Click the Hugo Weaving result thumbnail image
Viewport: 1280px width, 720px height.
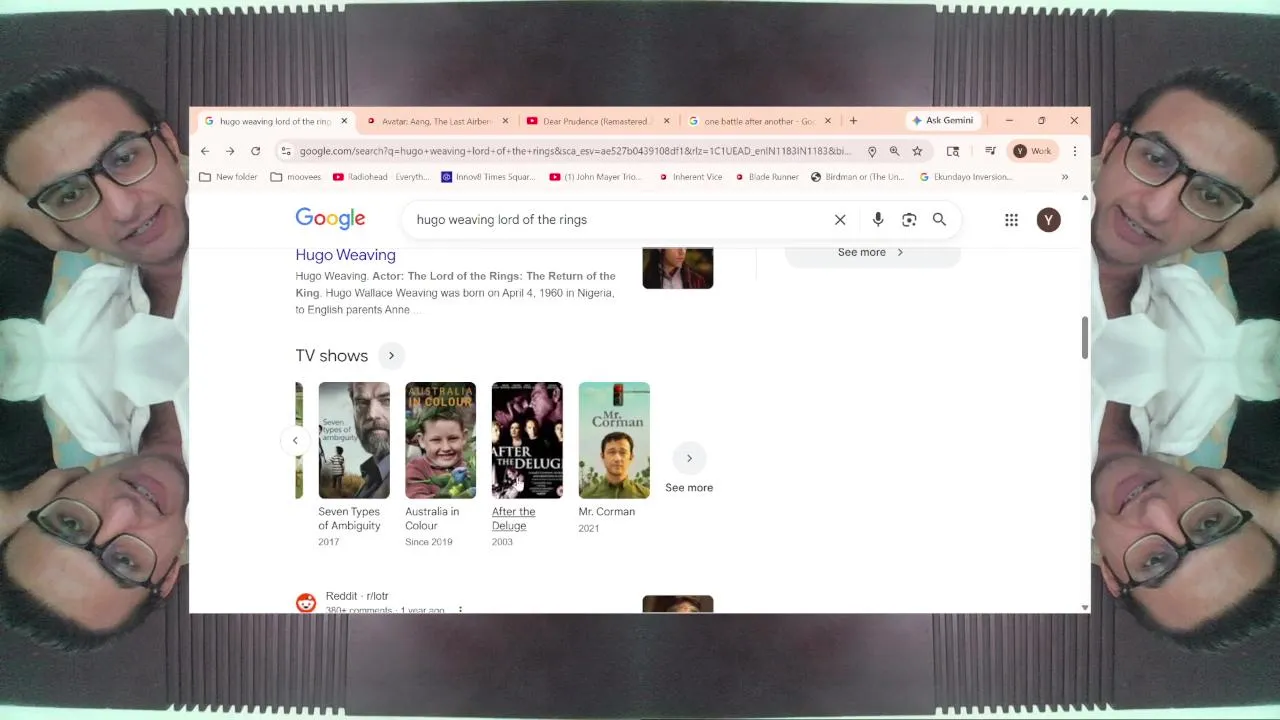point(678,268)
